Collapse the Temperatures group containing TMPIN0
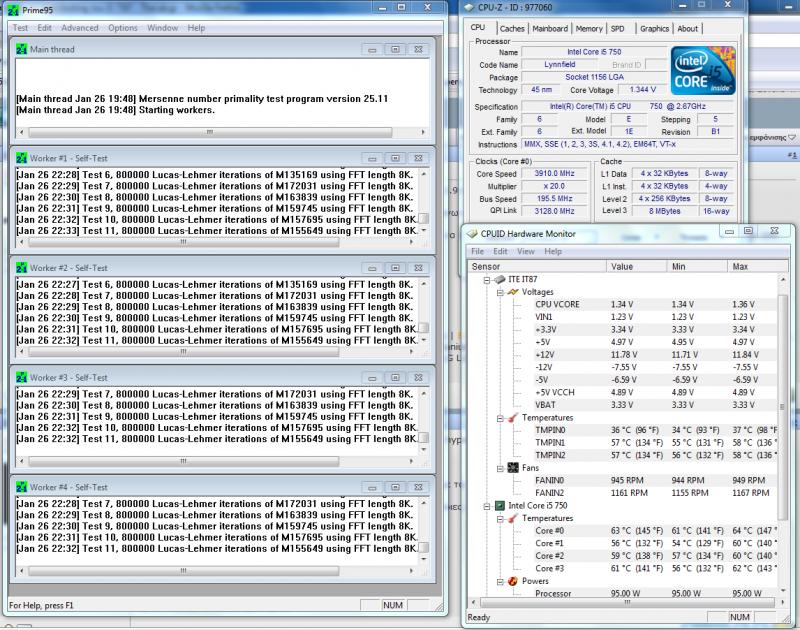 500,418
